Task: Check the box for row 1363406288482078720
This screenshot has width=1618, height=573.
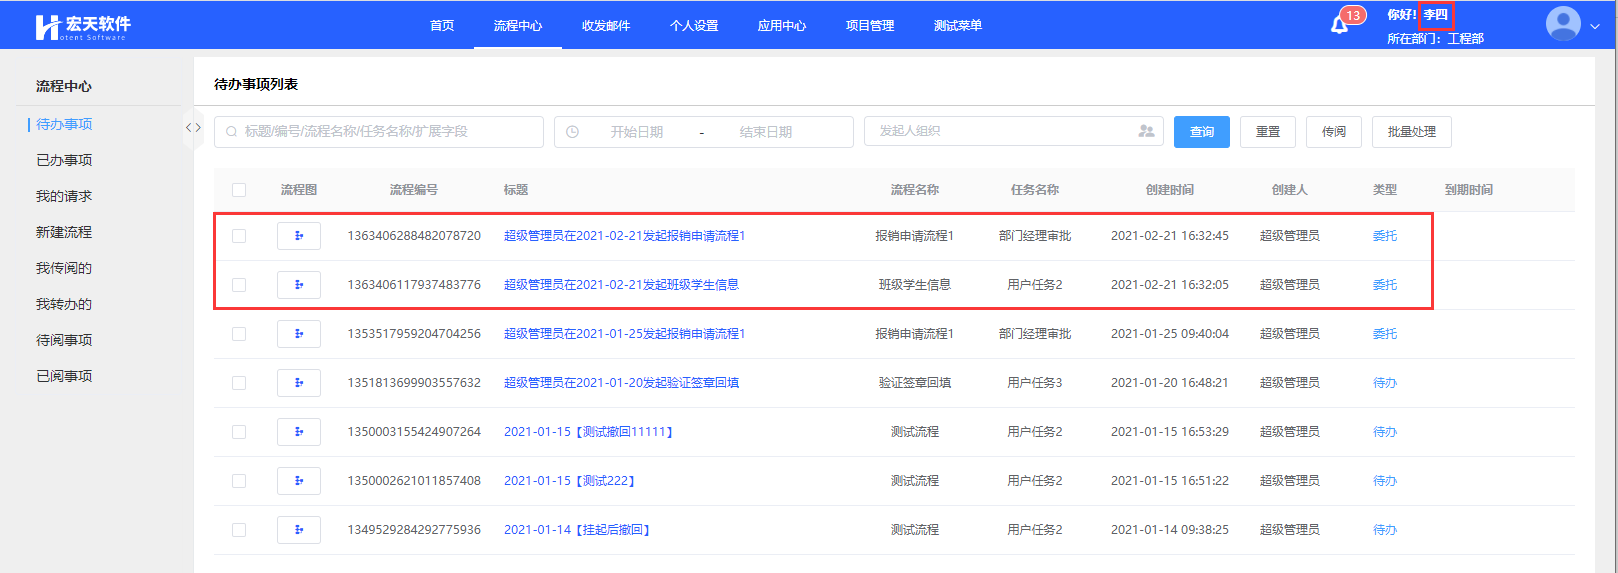Action: [239, 236]
